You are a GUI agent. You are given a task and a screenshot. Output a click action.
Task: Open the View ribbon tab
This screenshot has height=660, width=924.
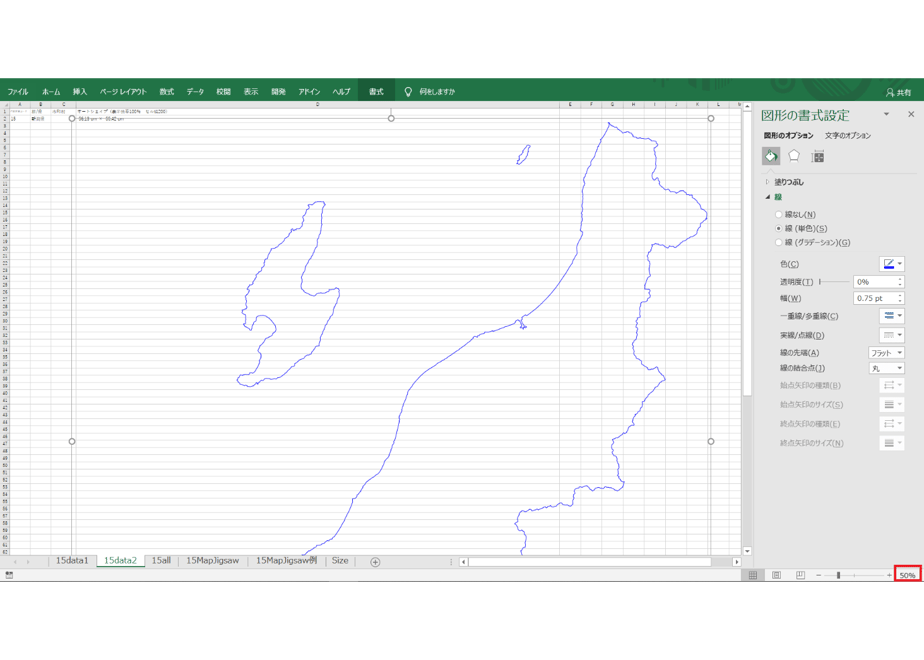(251, 92)
